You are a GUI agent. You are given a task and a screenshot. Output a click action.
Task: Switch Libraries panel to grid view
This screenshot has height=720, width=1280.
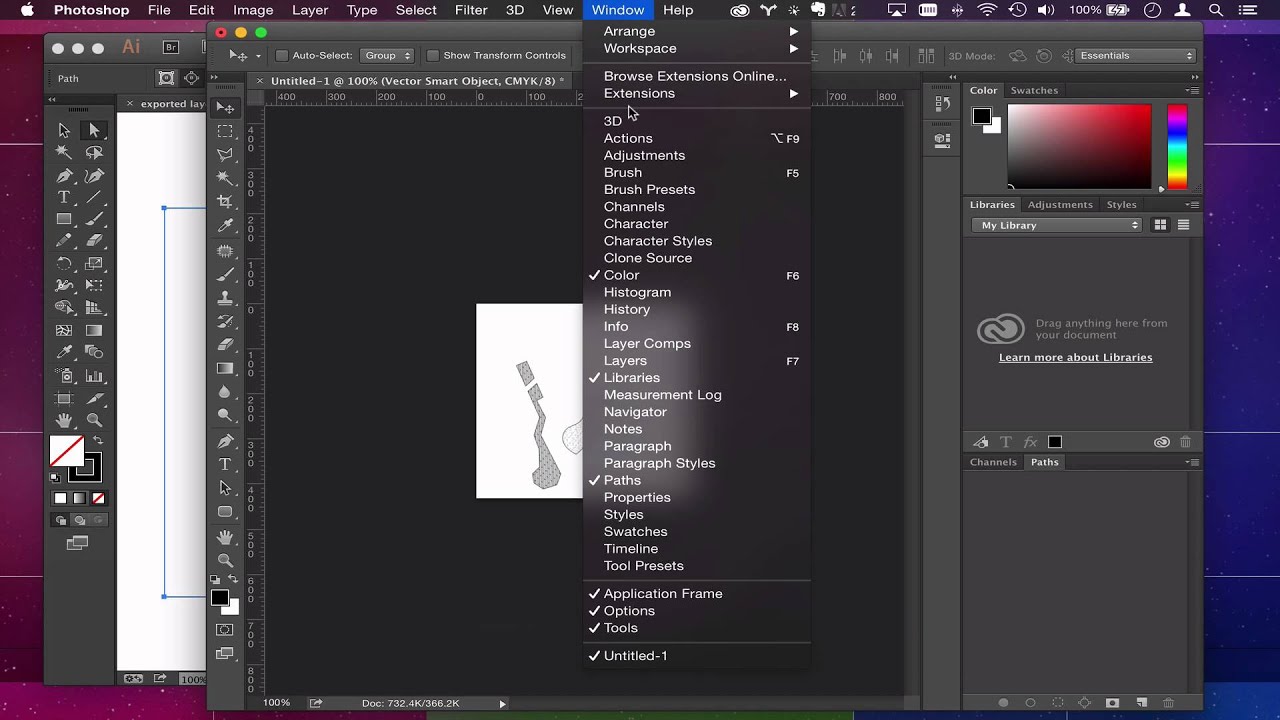(1160, 225)
